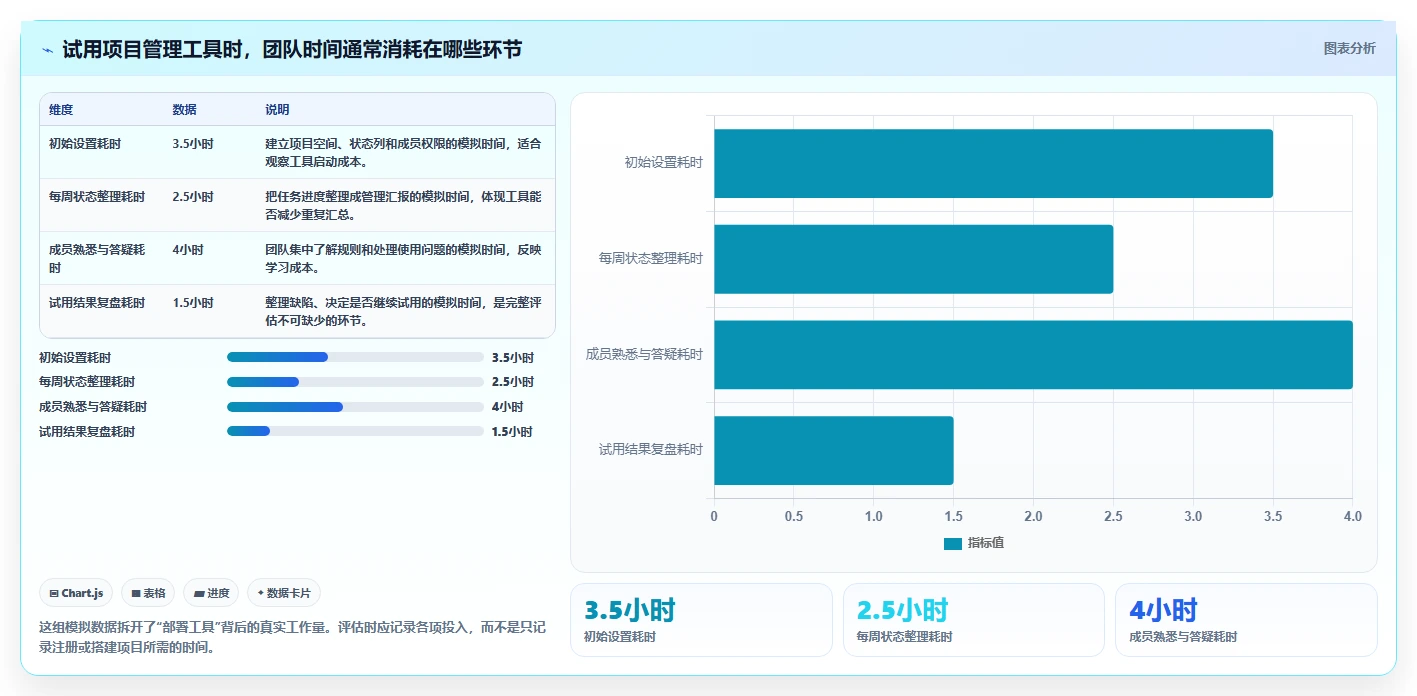
Task: Click the 指标值 legend color swatch
Action: click(953, 543)
